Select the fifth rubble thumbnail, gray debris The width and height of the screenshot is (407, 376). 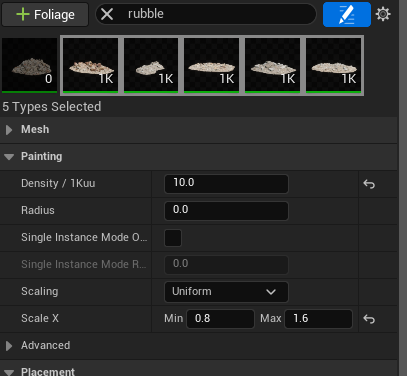tap(273, 65)
